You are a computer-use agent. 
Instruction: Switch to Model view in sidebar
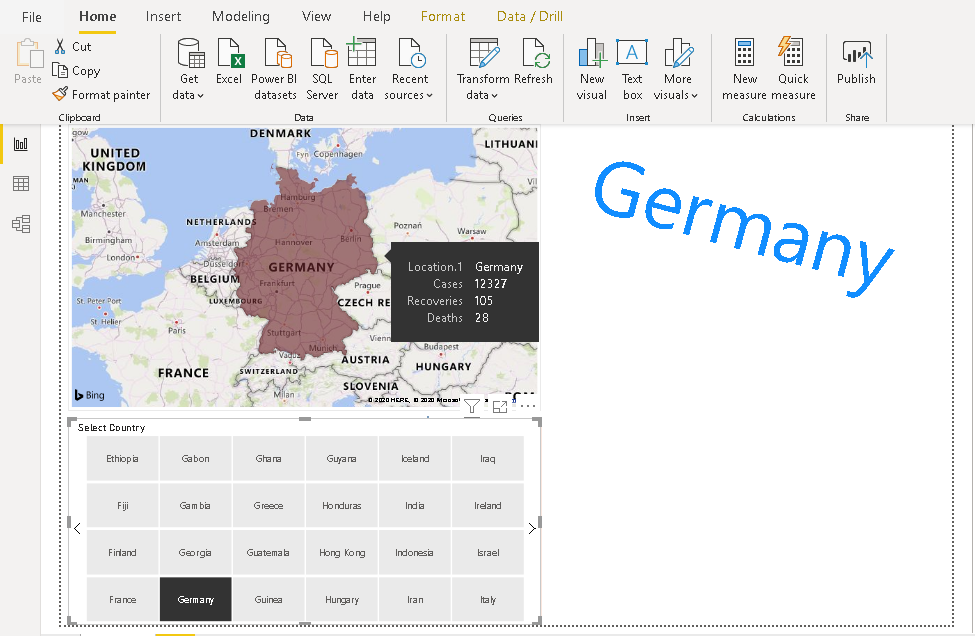point(21,224)
